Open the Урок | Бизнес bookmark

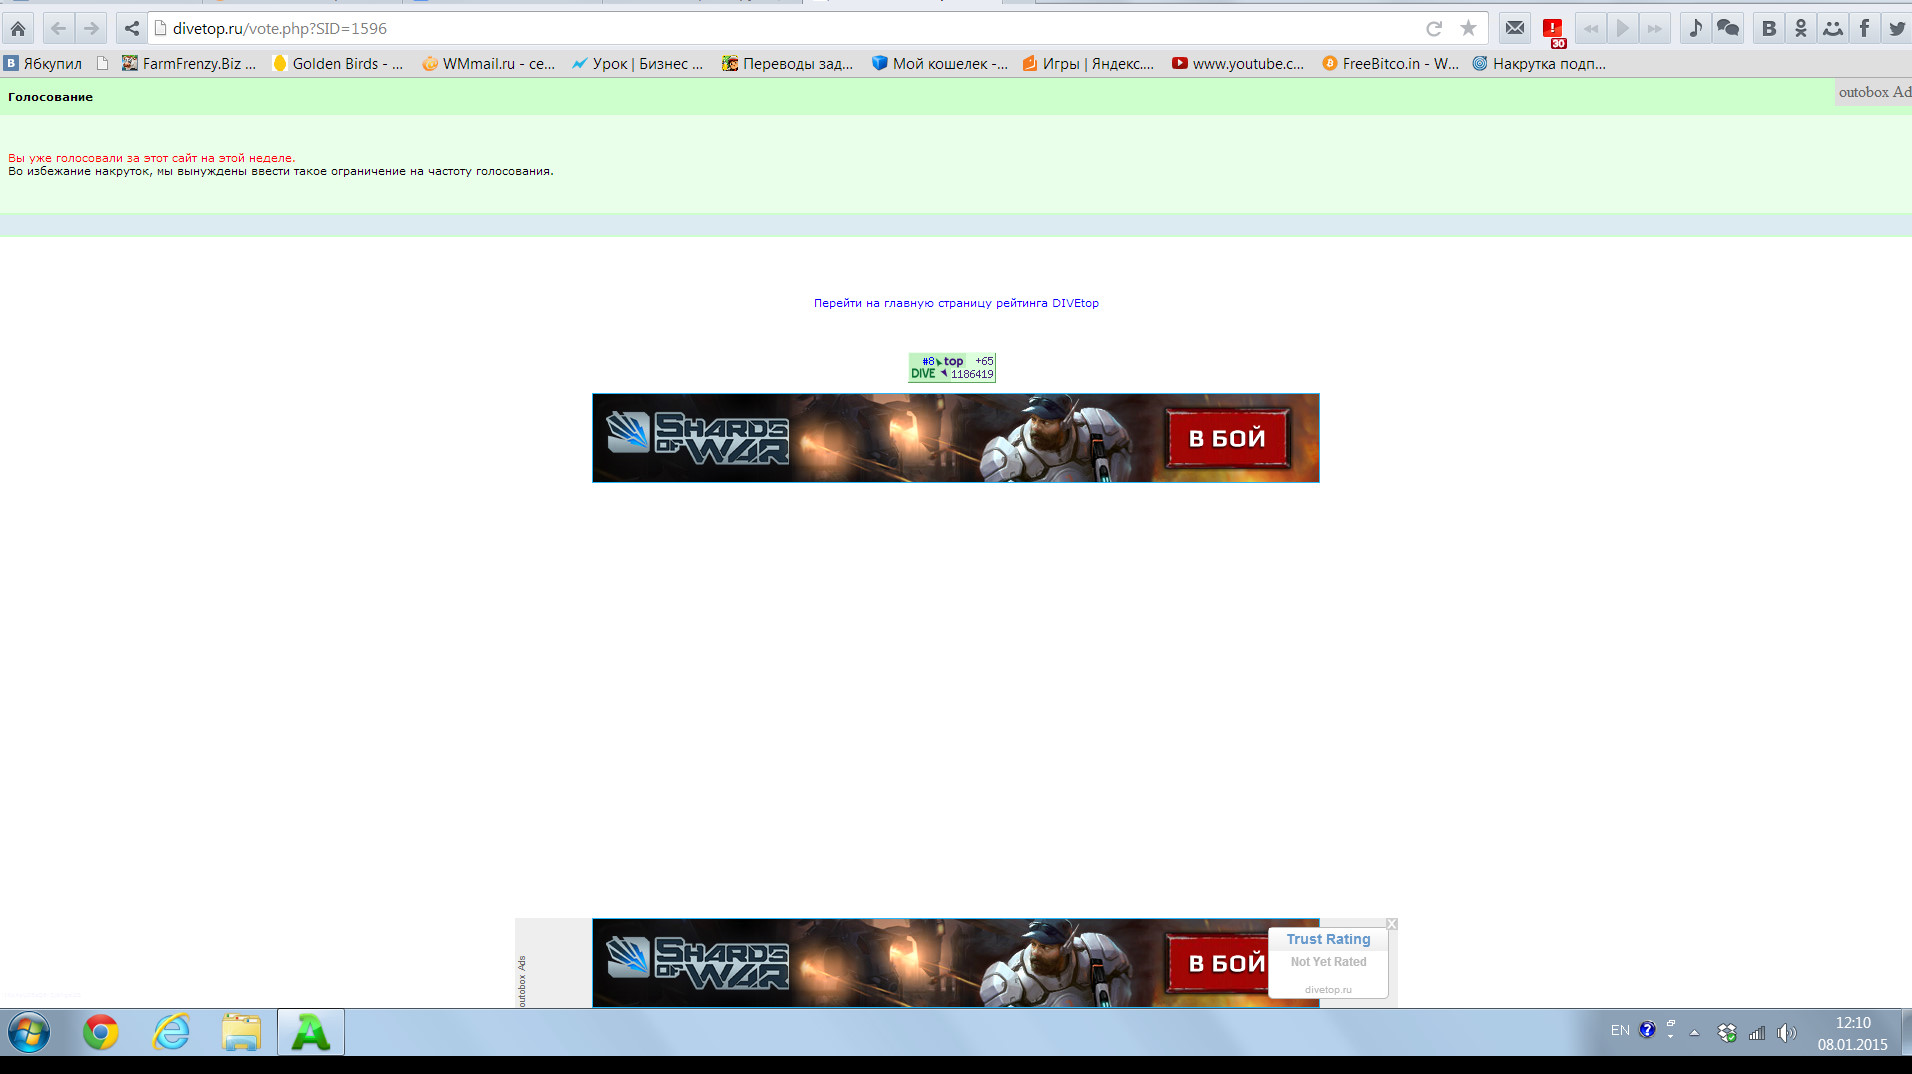pos(637,64)
